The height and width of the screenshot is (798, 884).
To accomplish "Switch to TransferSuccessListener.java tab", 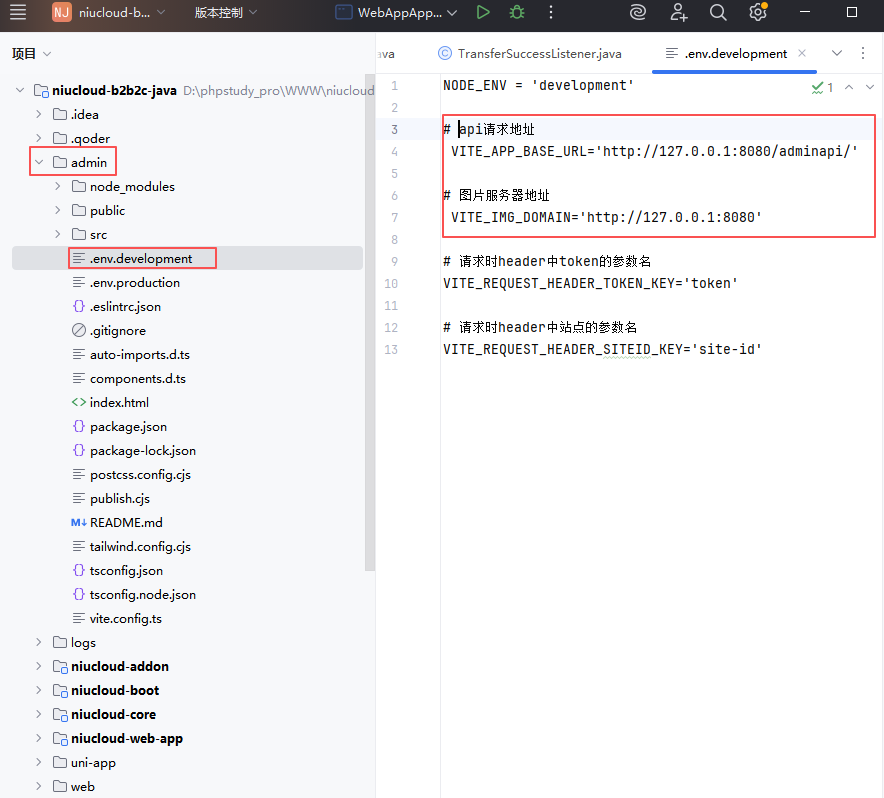I will point(529,54).
